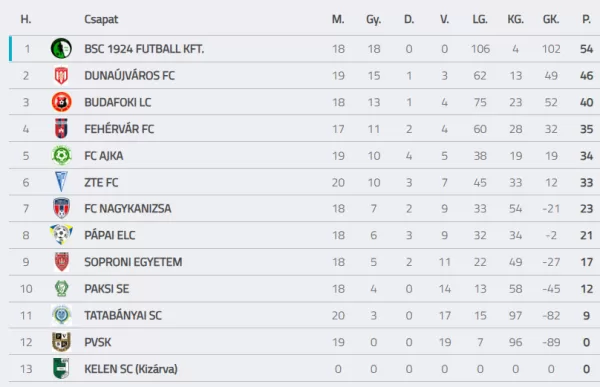Viewport: 600px width, 387px height.
Task: Click the Dunaújváros FC crest icon
Action: pos(61,75)
